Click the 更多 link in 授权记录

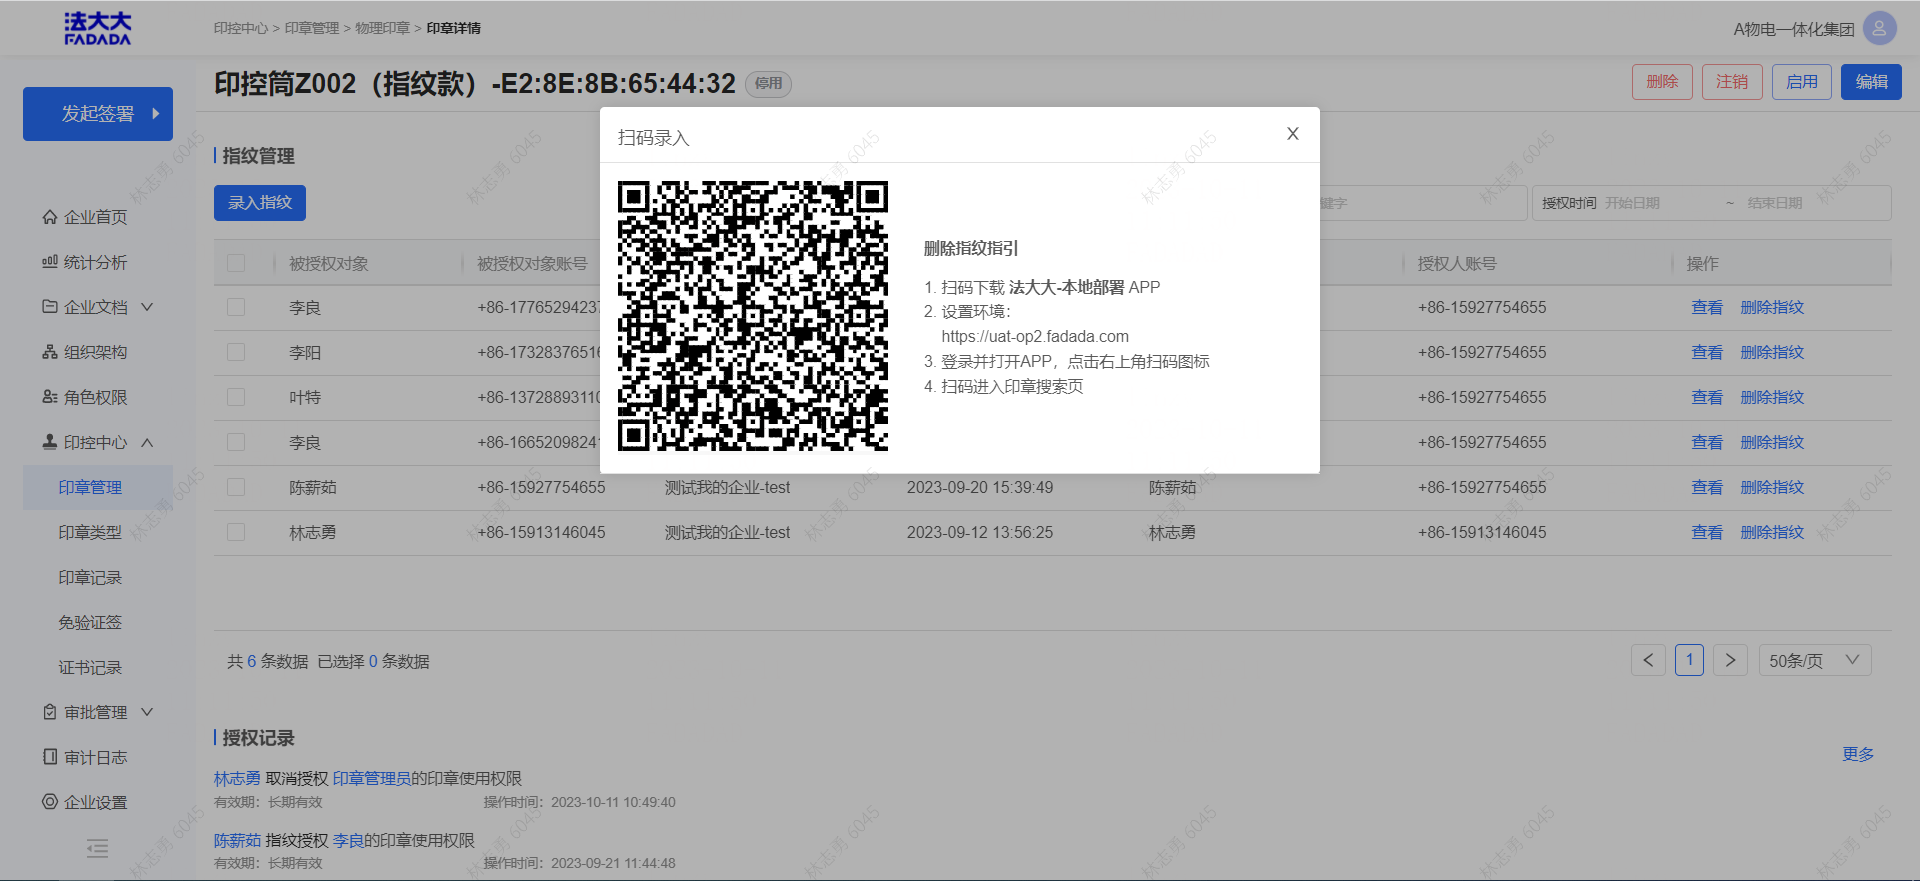[x=1858, y=754]
